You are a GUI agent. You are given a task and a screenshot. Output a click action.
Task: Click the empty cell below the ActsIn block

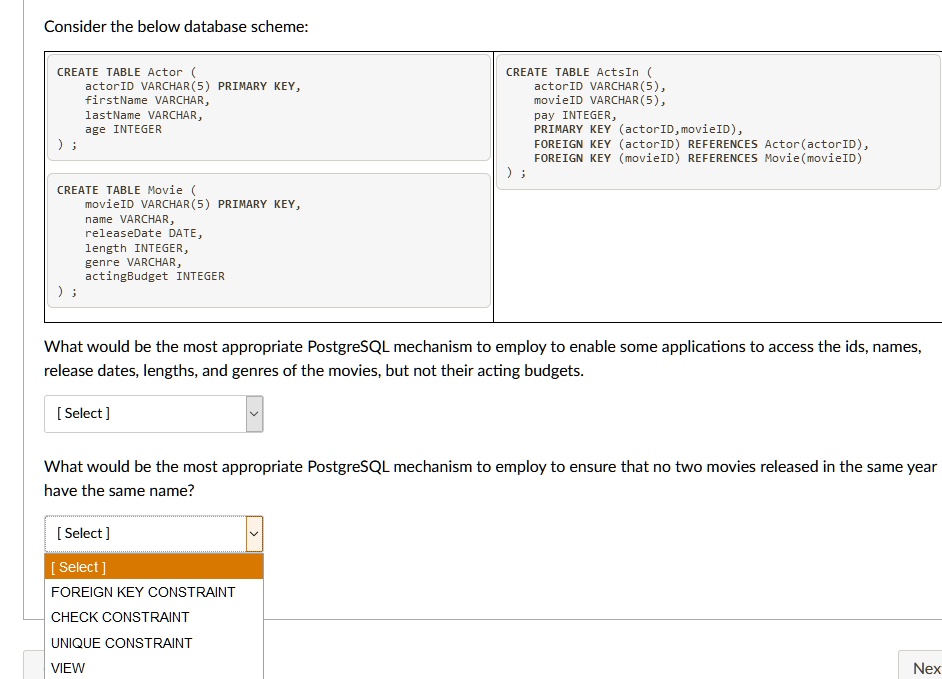pos(718,255)
